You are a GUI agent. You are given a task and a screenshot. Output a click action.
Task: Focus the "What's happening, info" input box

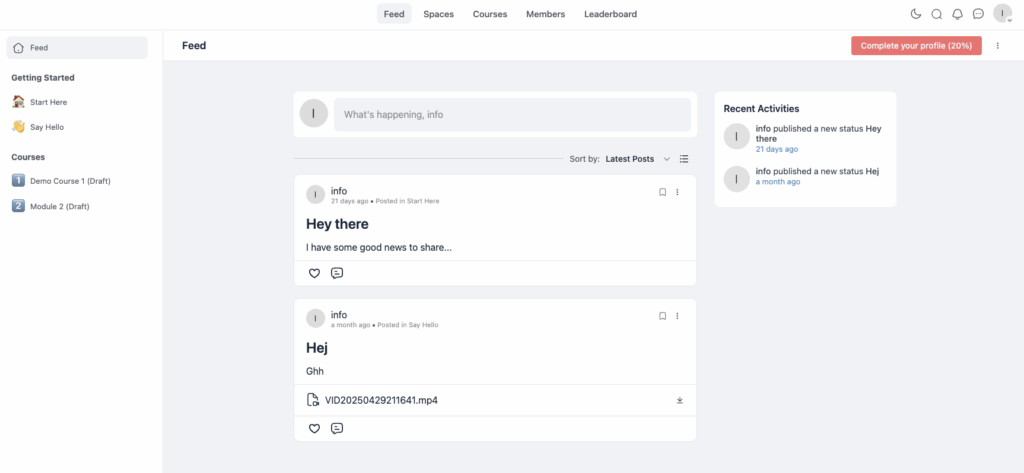512,114
